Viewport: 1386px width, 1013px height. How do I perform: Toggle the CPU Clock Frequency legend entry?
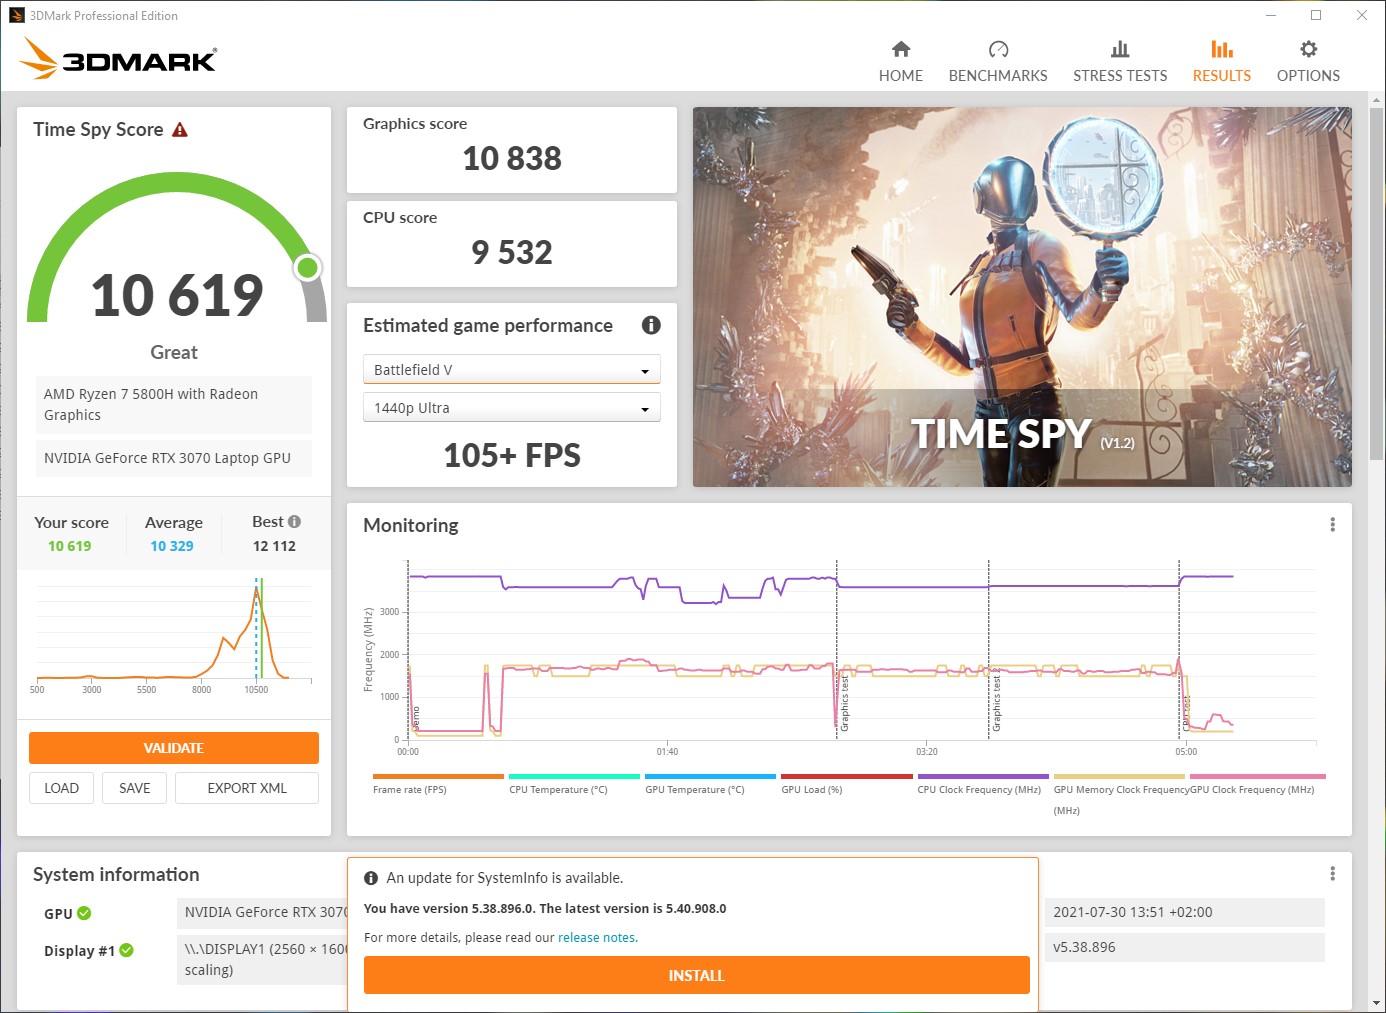click(983, 784)
